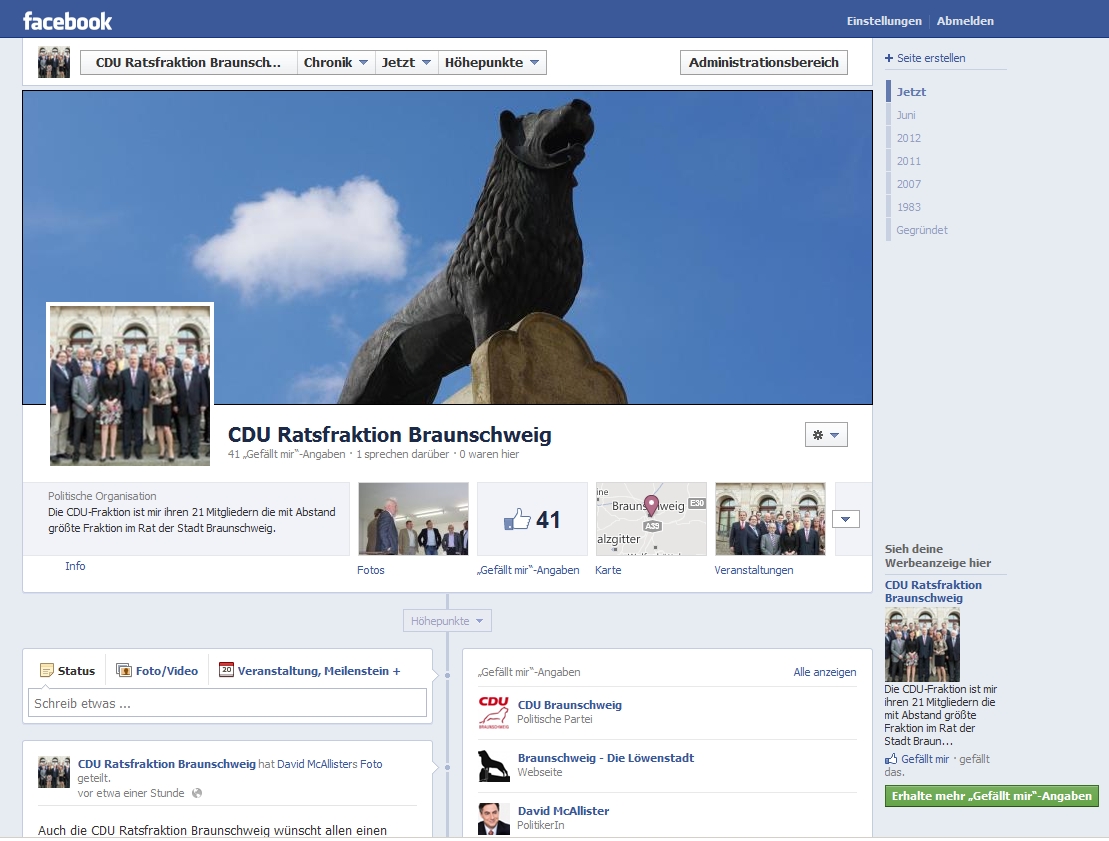
Task: Jump to 1983 in the timeline navigator
Action: 909,207
